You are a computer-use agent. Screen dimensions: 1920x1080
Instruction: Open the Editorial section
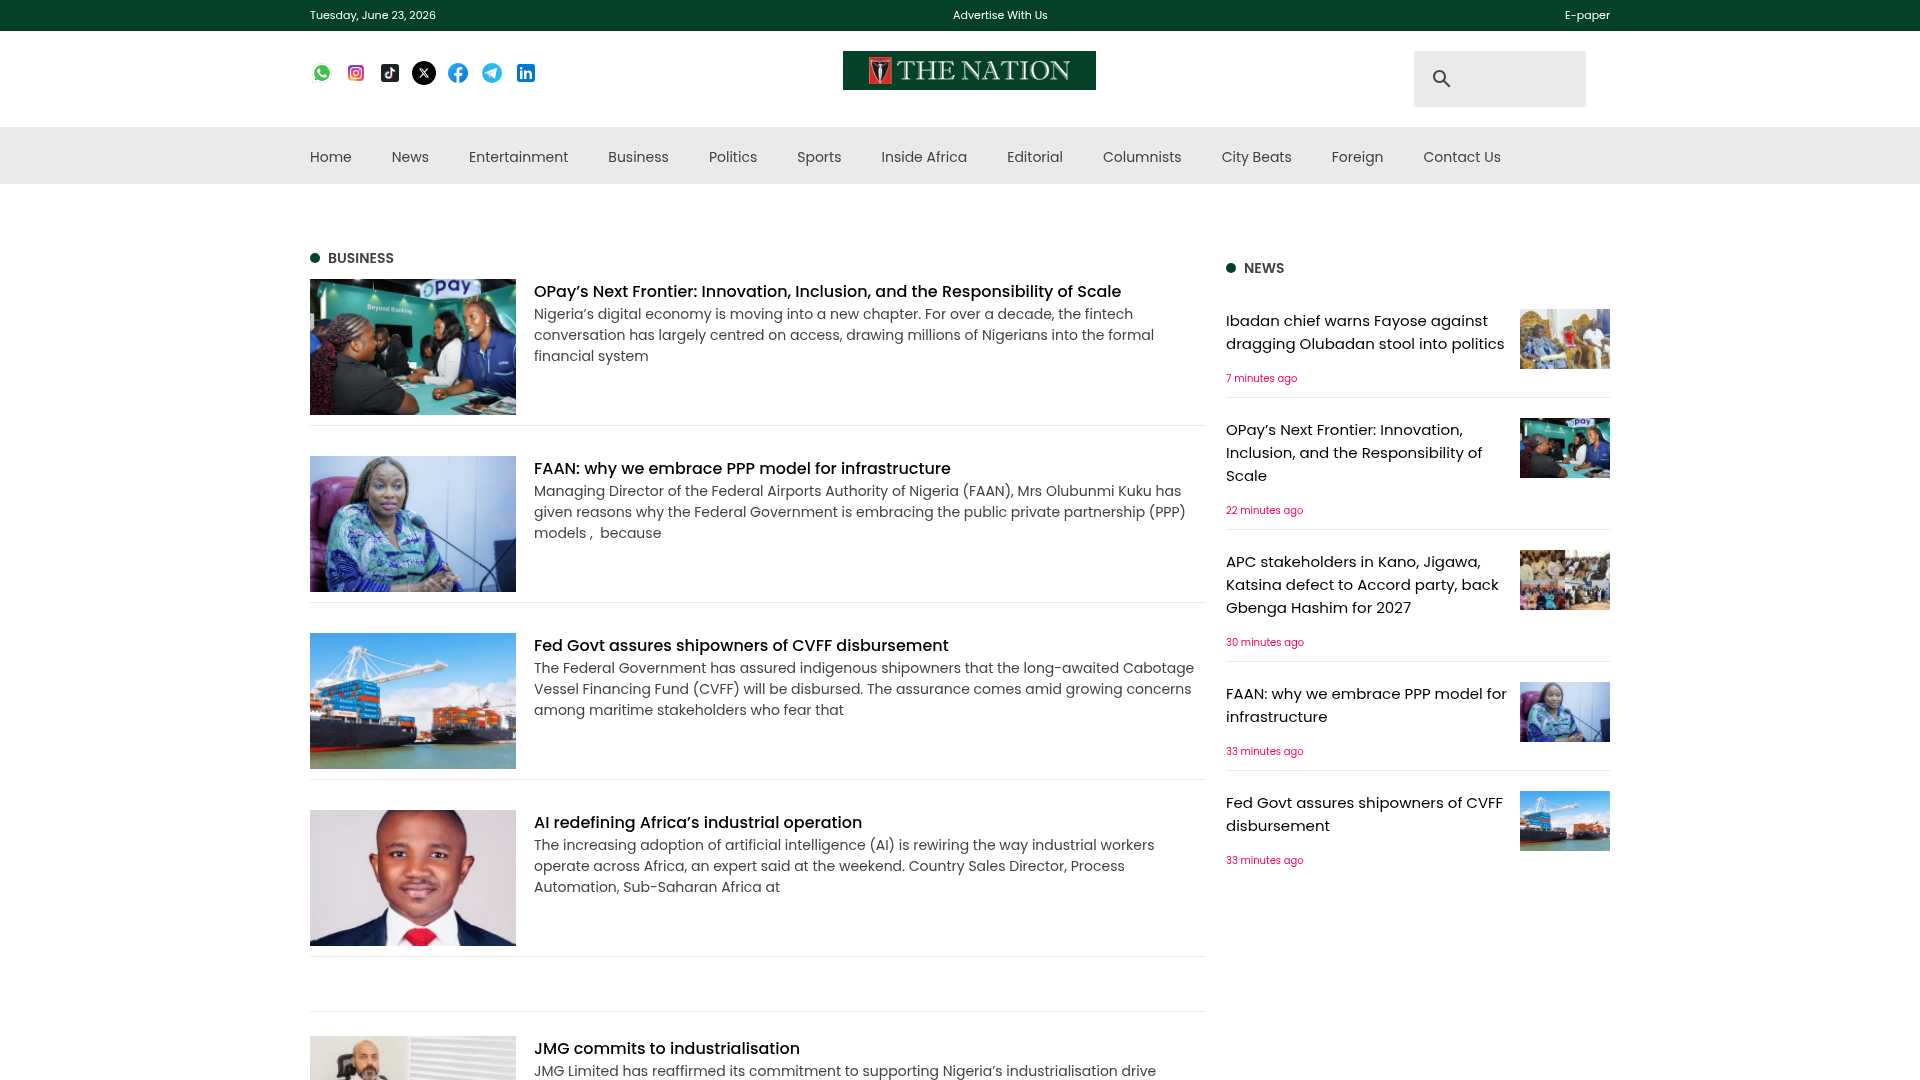coord(1035,157)
